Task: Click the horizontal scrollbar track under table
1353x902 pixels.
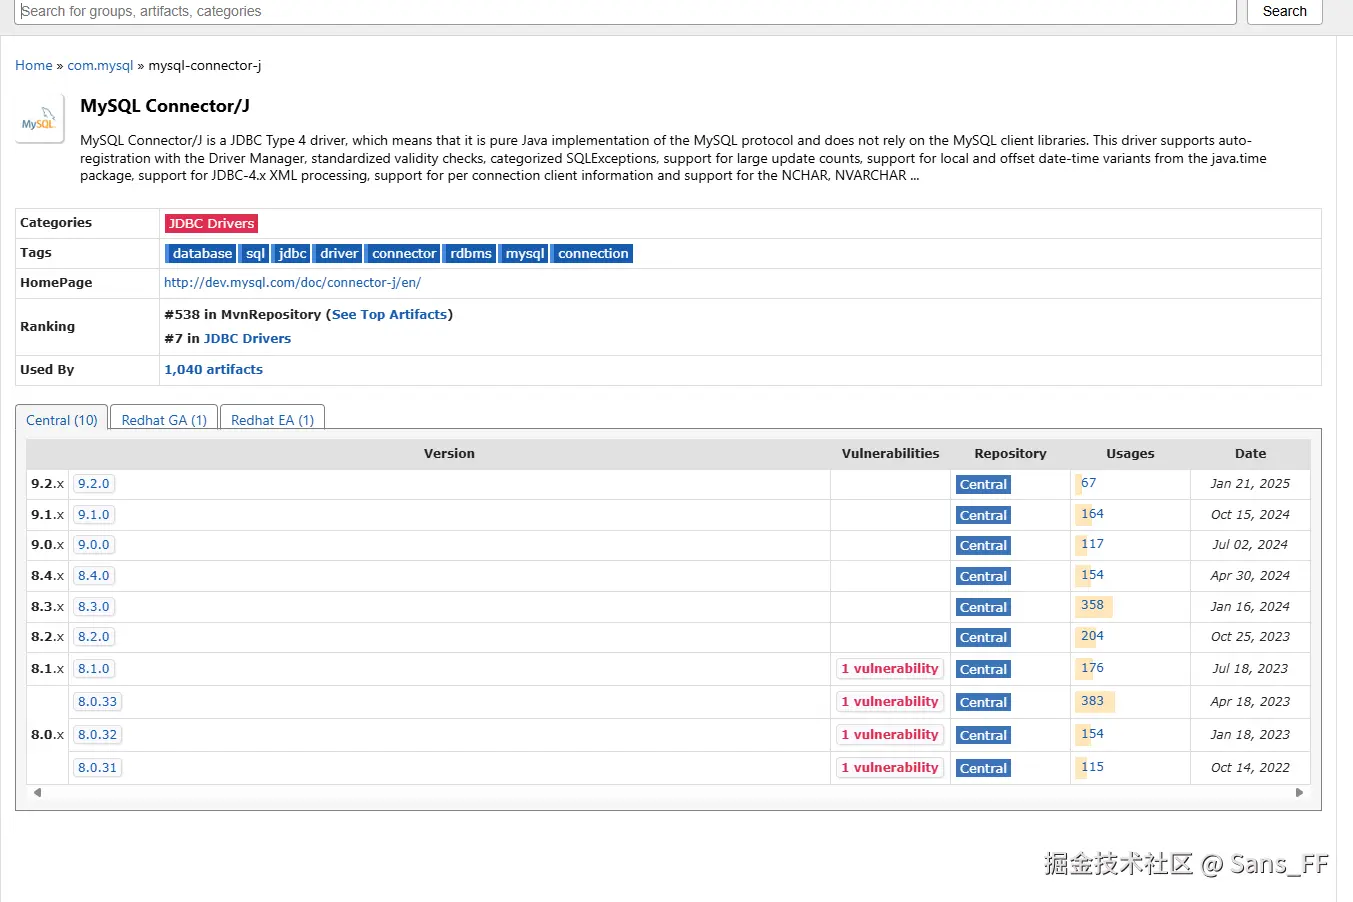Action: tap(668, 792)
